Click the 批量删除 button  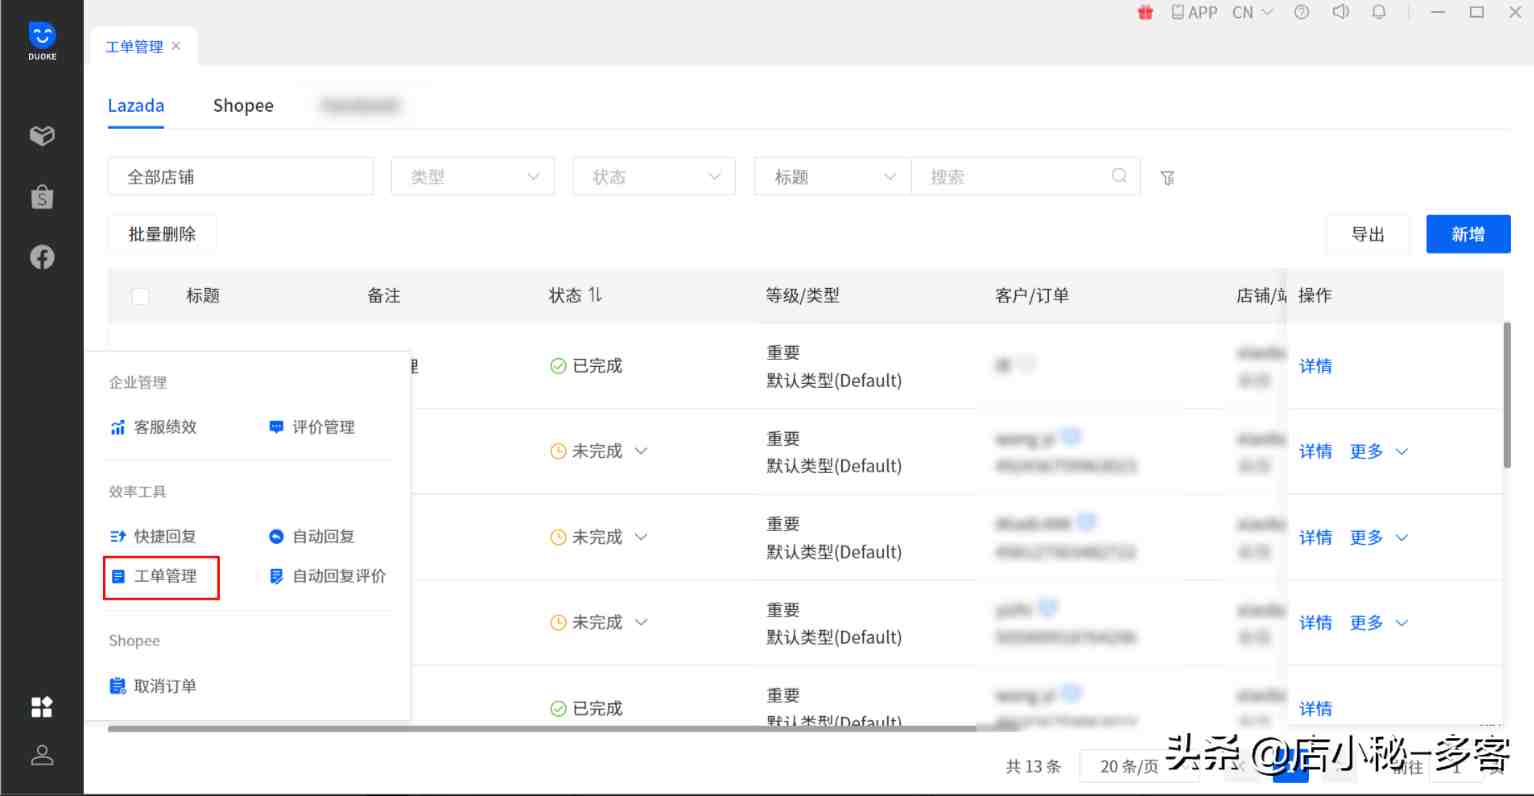click(x=162, y=234)
